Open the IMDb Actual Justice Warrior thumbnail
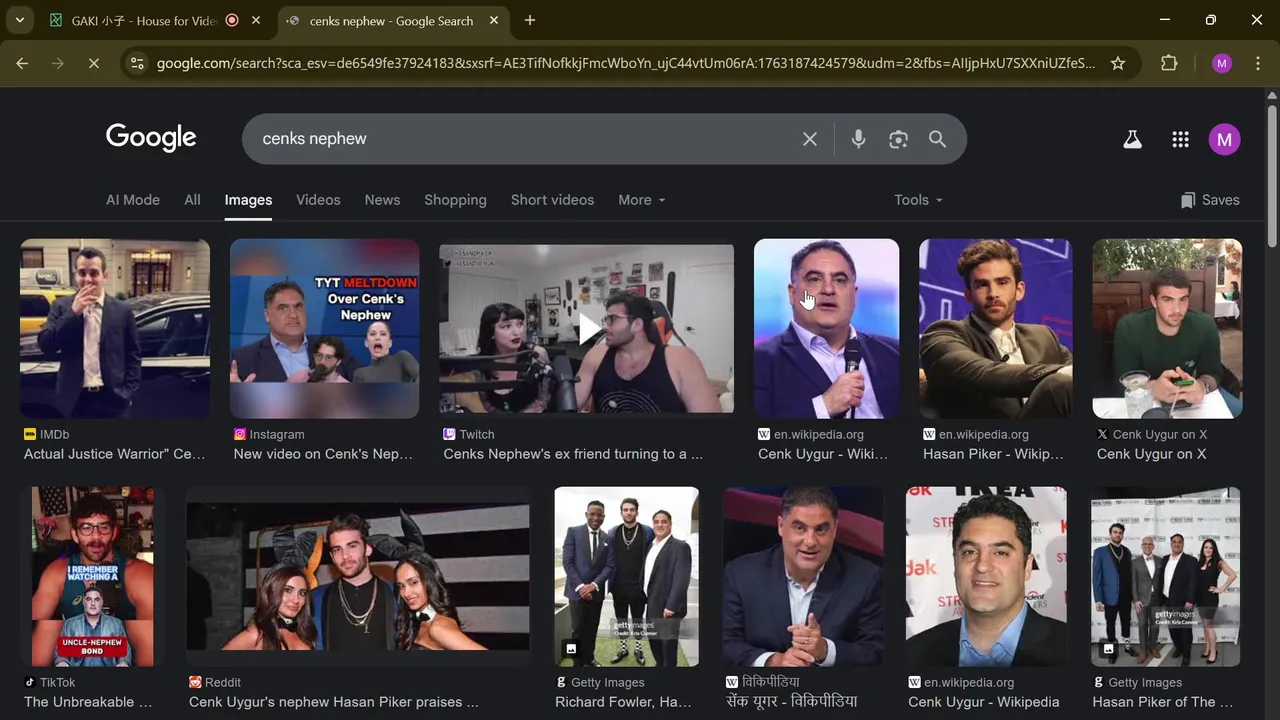1280x720 pixels. pos(115,328)
